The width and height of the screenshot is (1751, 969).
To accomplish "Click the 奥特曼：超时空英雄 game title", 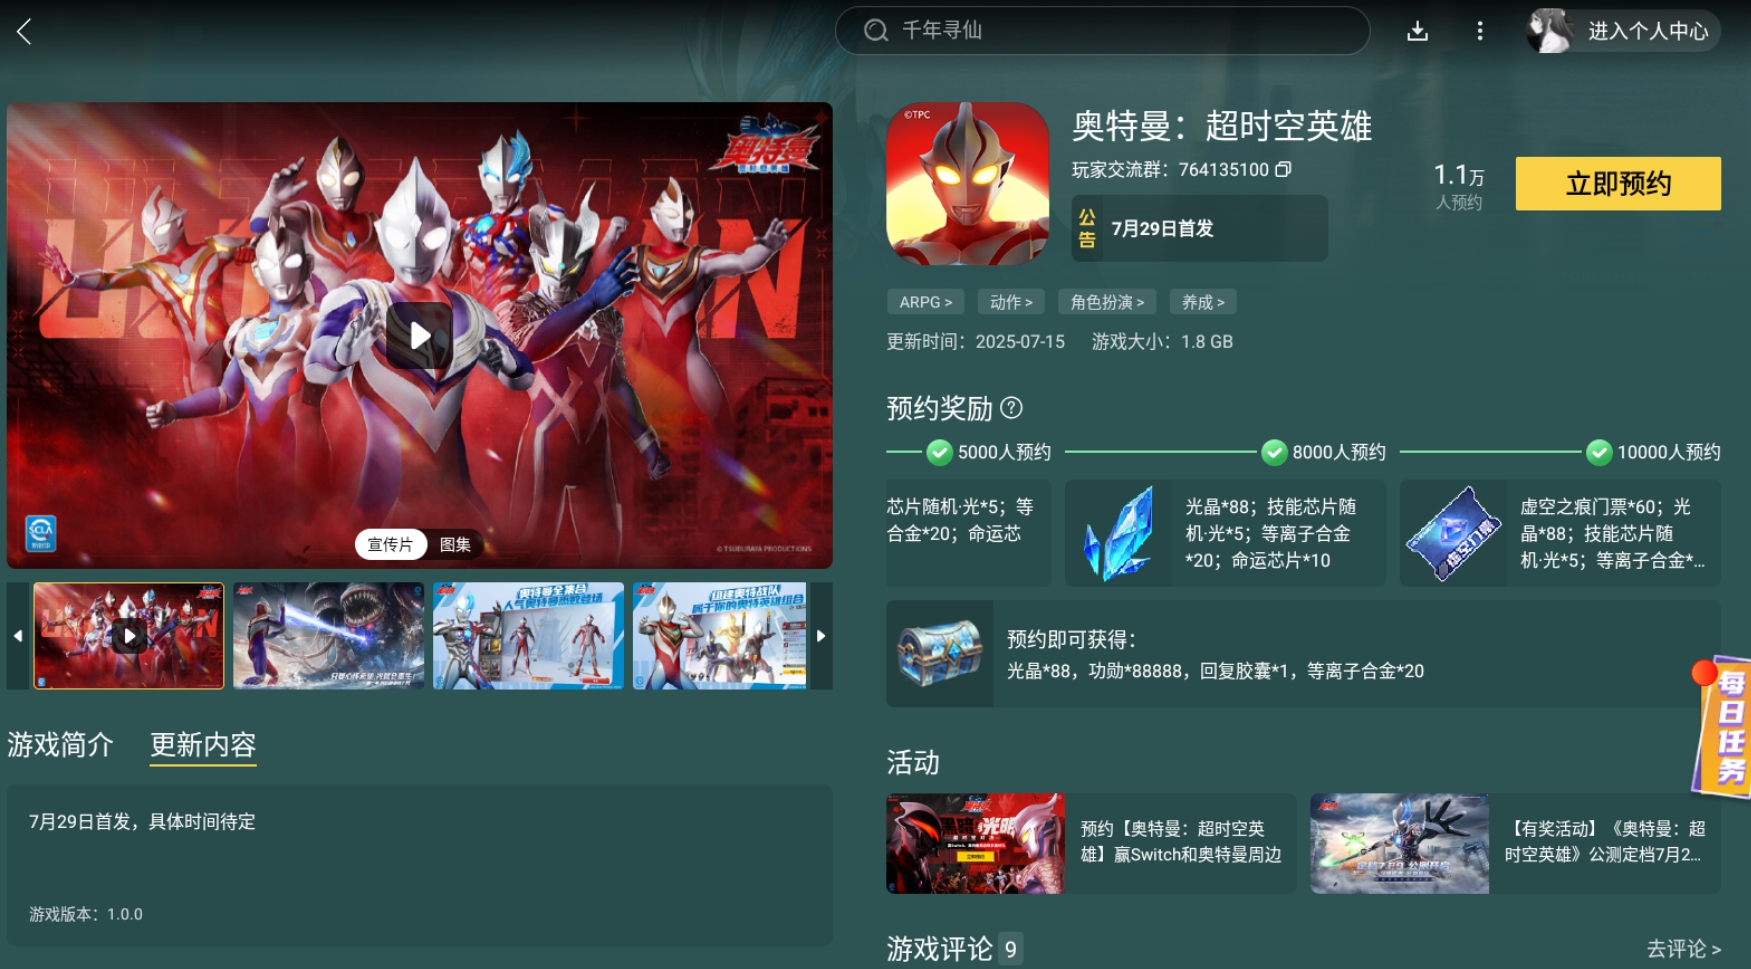I will point(1222,127).
